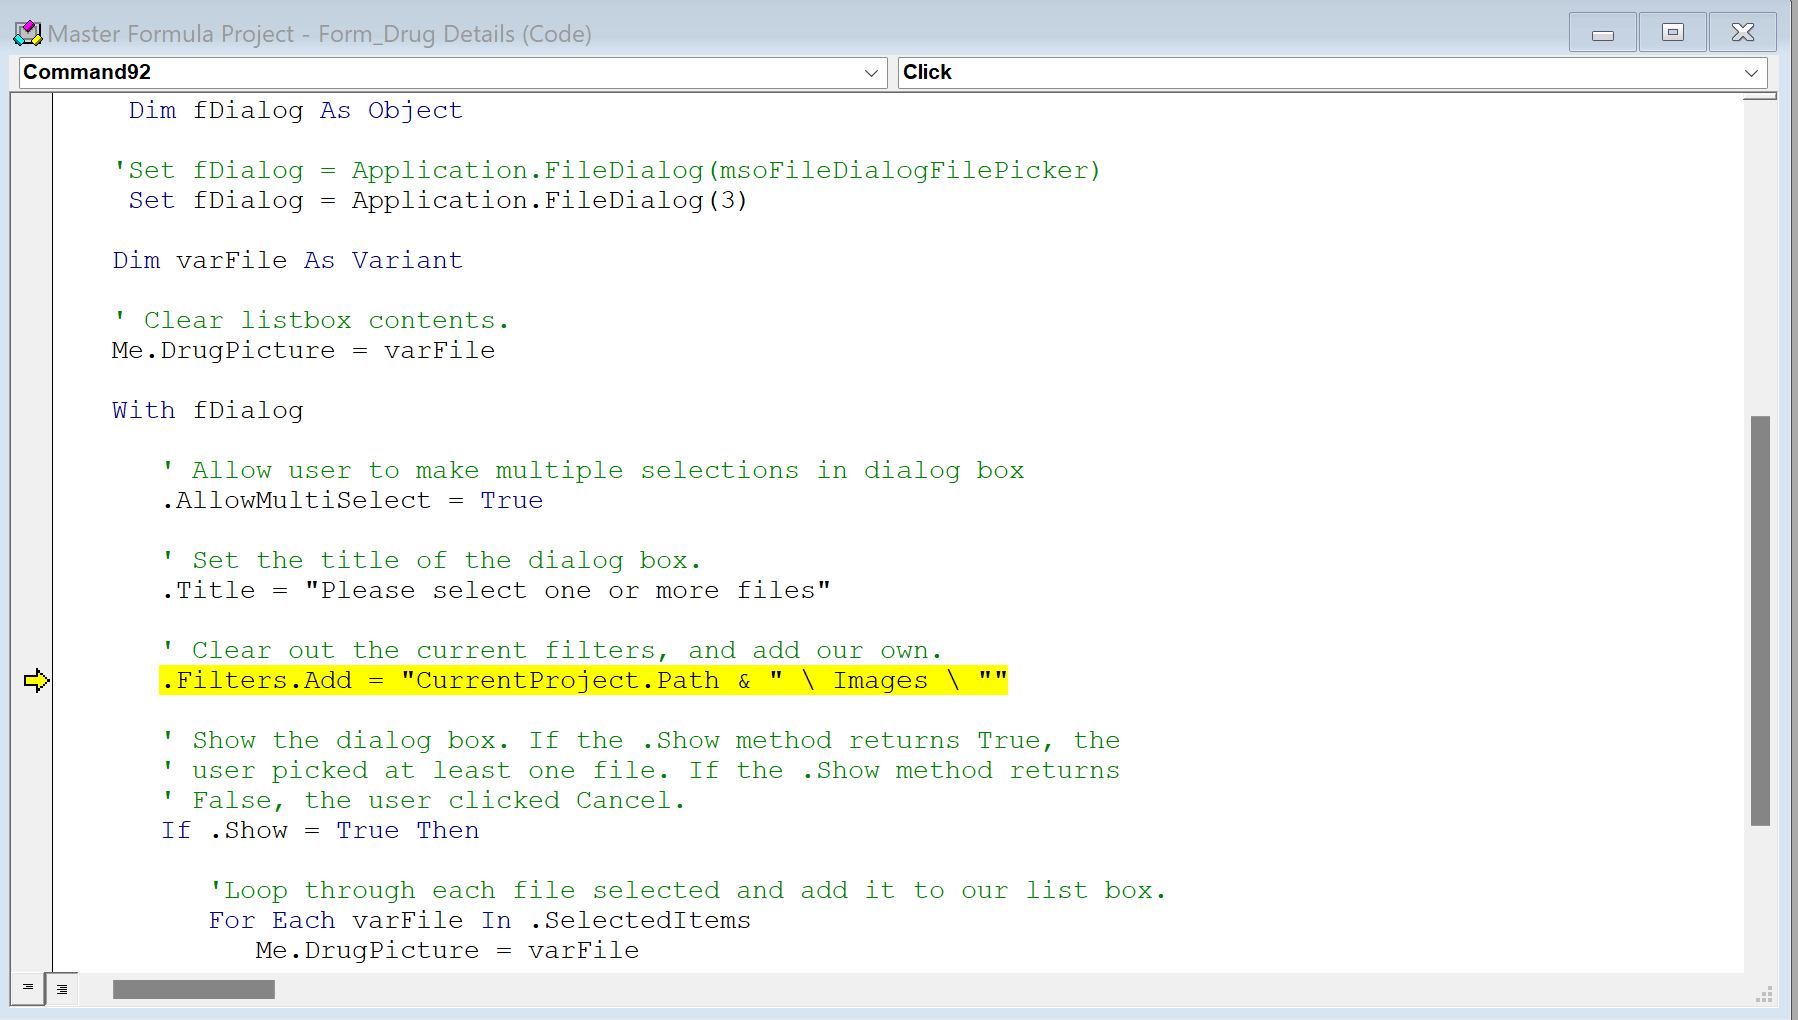Click the 'Dim fDialog As Object' line

(x=296, y=111)
